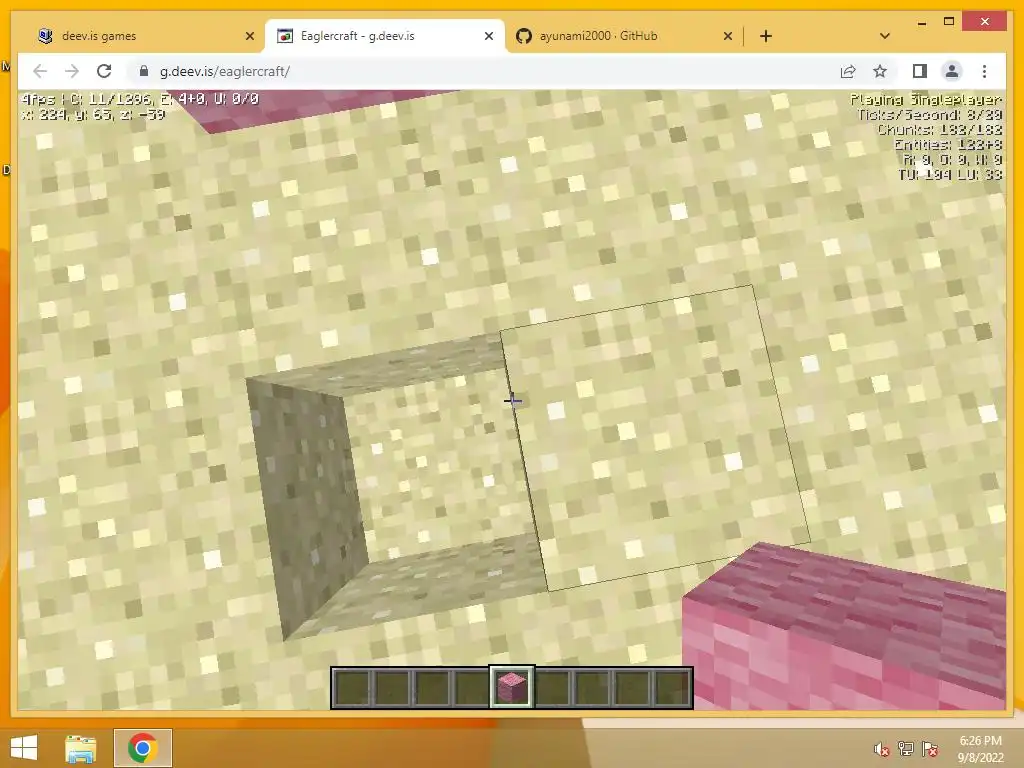Open the Windows Start menu
The height and width of the screenshot is (768, 1024).
click(x=24, y=748)
